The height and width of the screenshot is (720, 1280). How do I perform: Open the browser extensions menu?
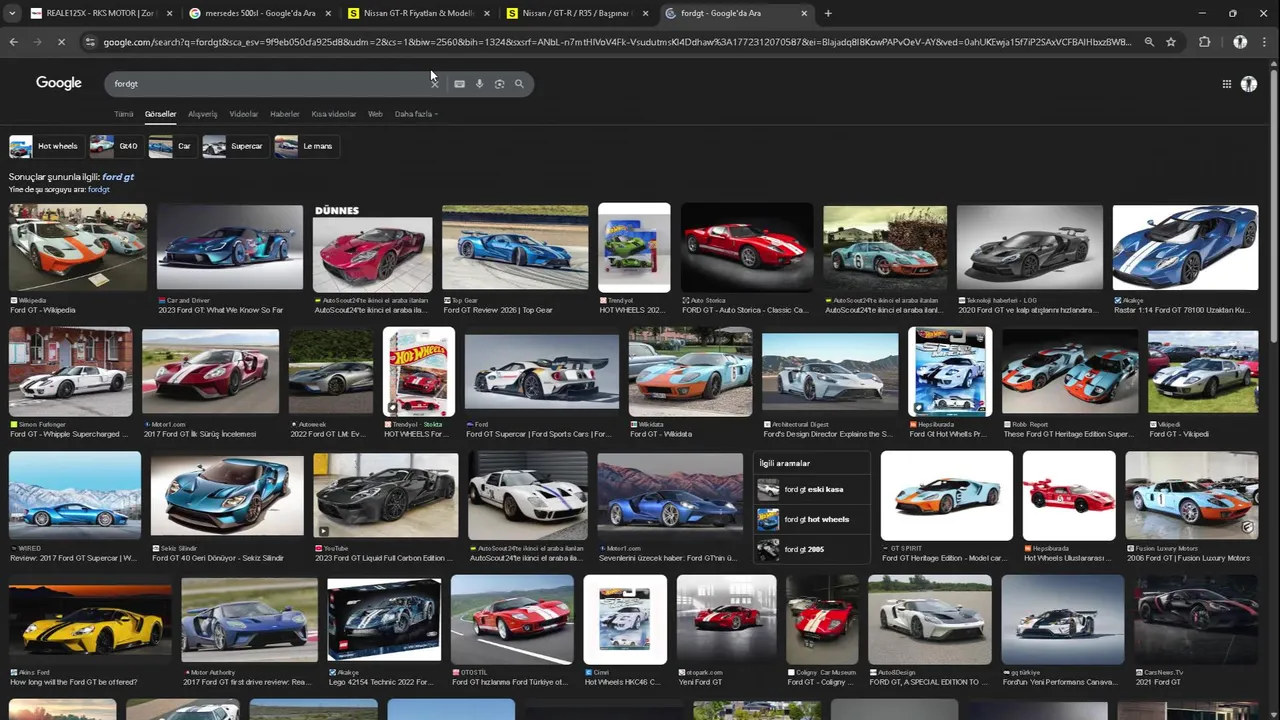pos(1204,42)
